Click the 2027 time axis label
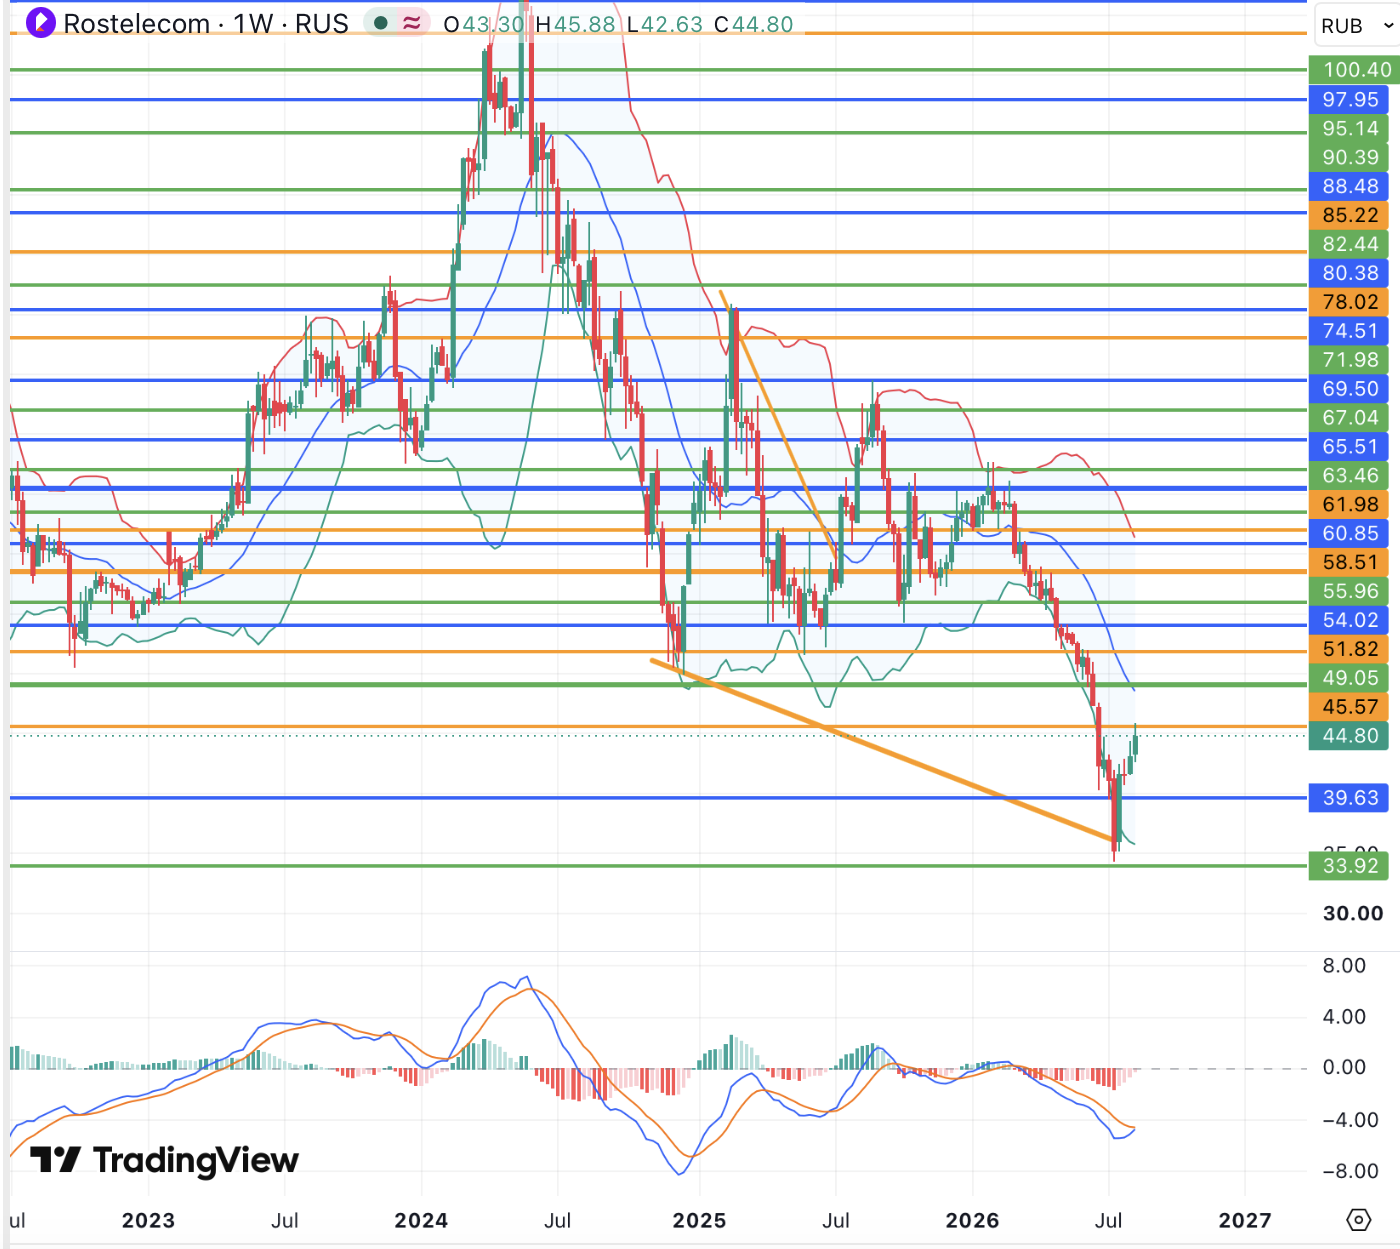This screenshot has width=1400, height=1249. point(1245,1221)
